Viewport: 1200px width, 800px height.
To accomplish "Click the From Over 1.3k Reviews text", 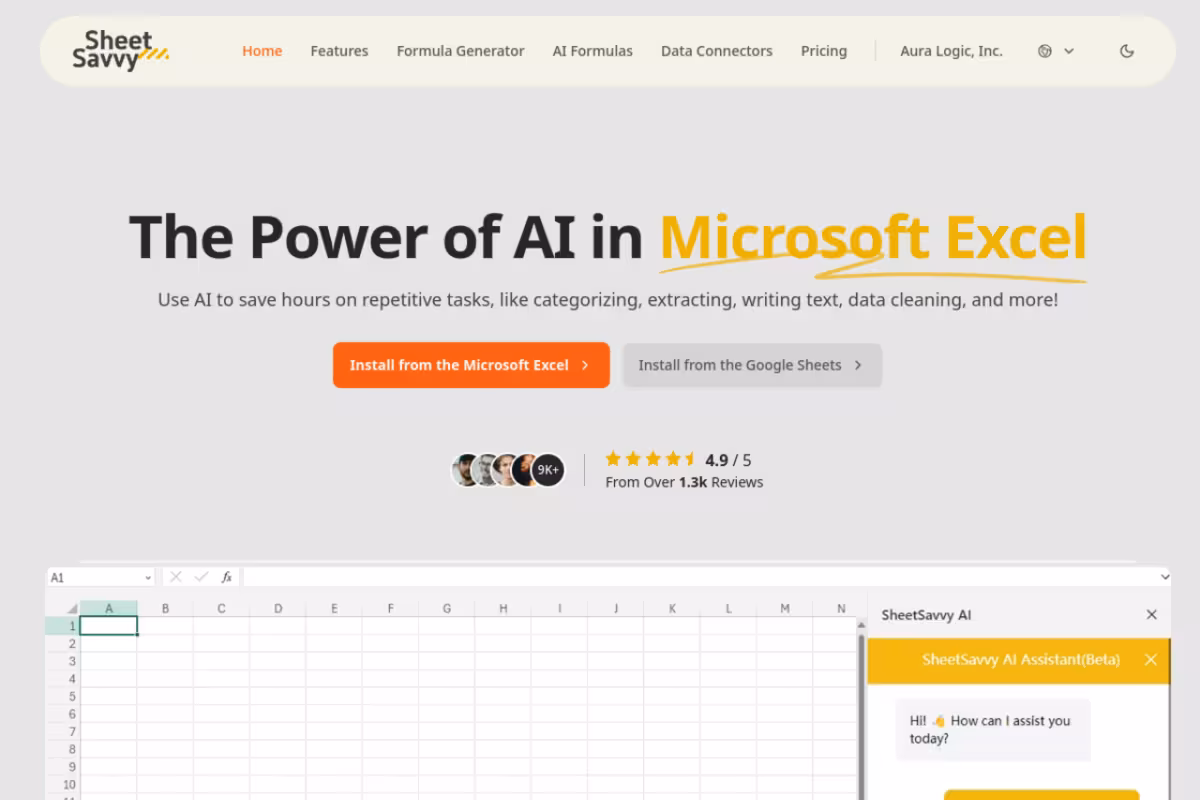I will (684, 482).
